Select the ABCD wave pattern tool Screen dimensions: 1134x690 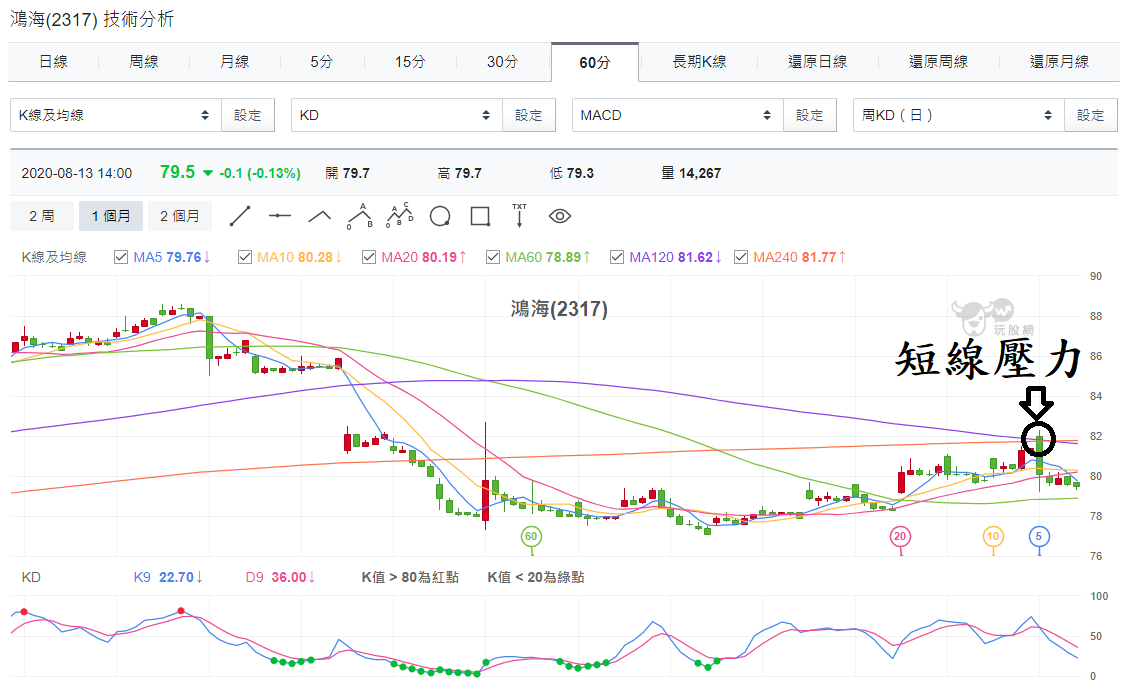click(x=400, y=216)
